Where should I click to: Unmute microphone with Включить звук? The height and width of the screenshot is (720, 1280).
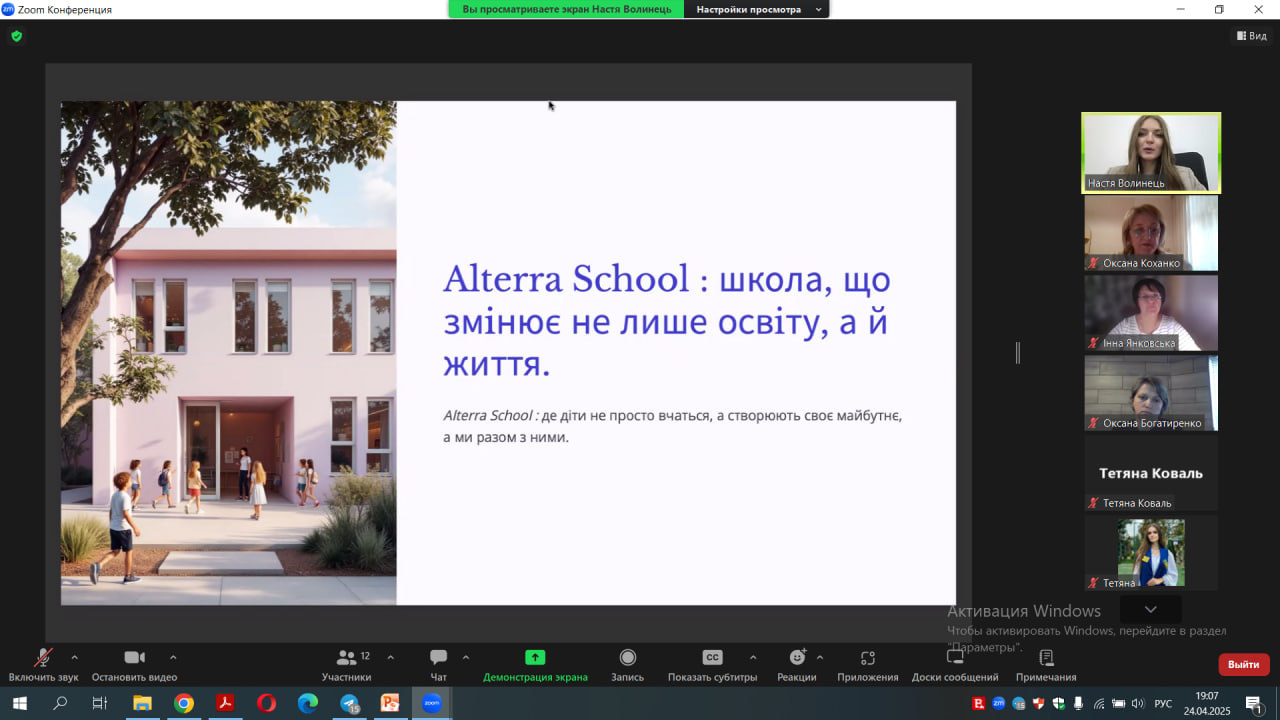43,665
